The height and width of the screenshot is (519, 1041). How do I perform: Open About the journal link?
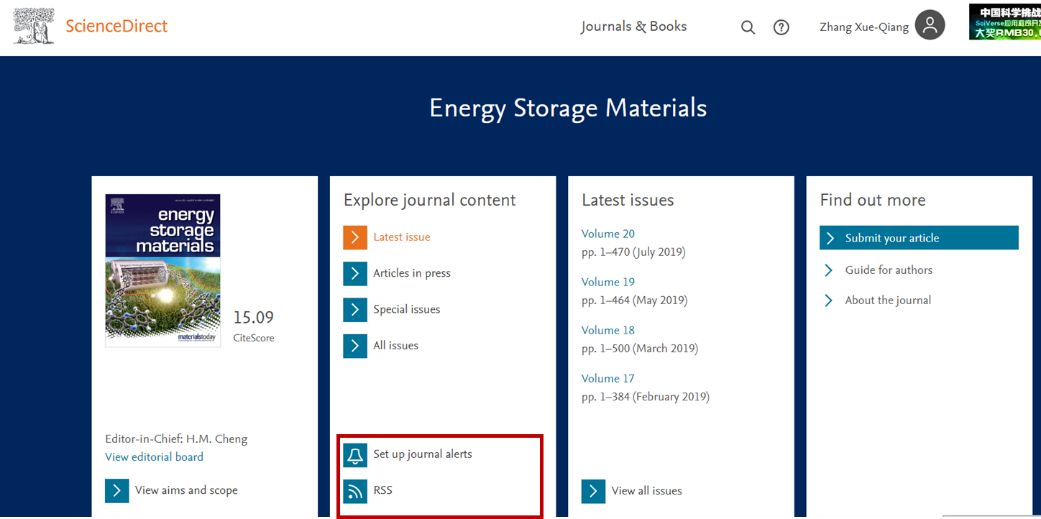(887, 300)
